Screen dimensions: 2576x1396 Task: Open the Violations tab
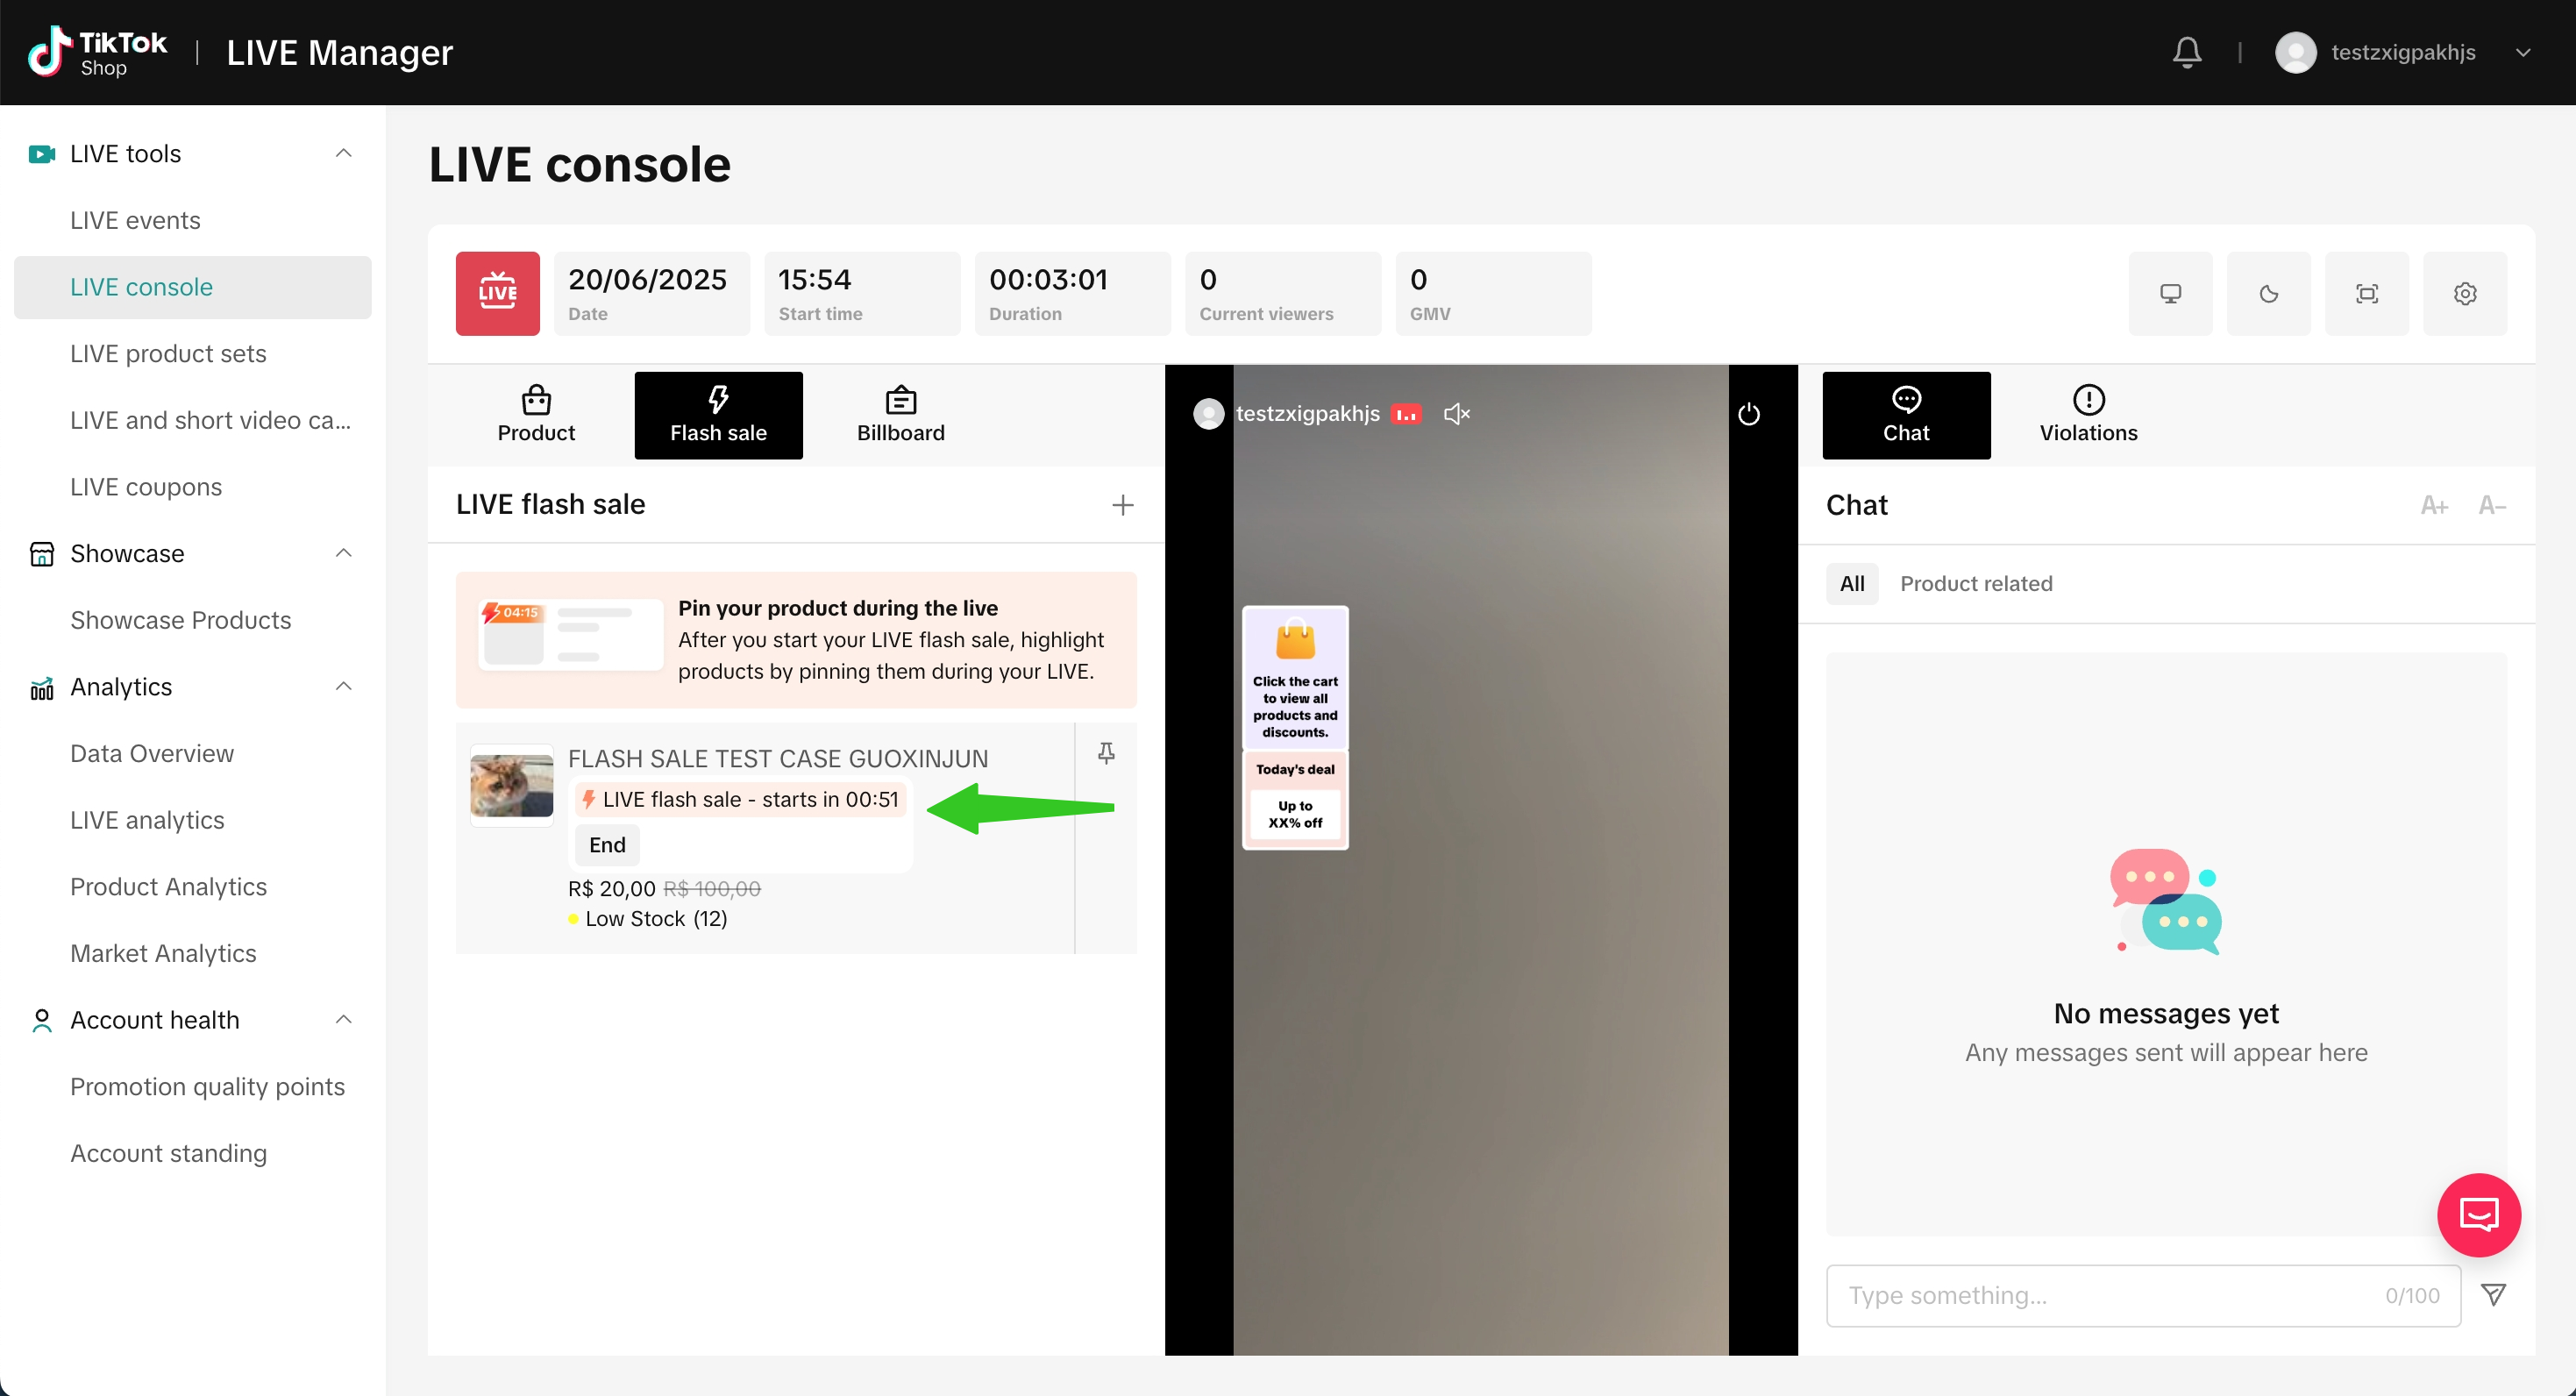pyautogui.click(x=2088, y=415)
